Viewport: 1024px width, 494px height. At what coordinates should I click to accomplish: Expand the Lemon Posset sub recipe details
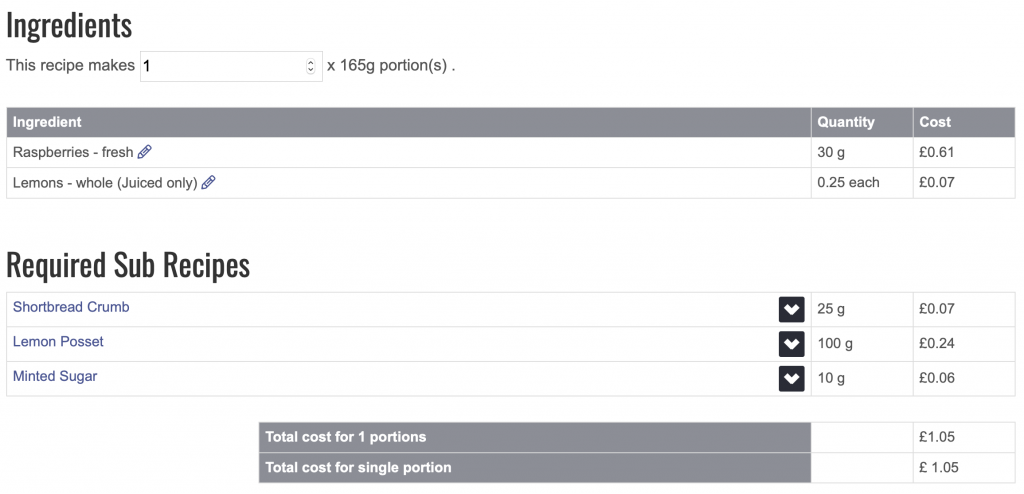[791, 344]
